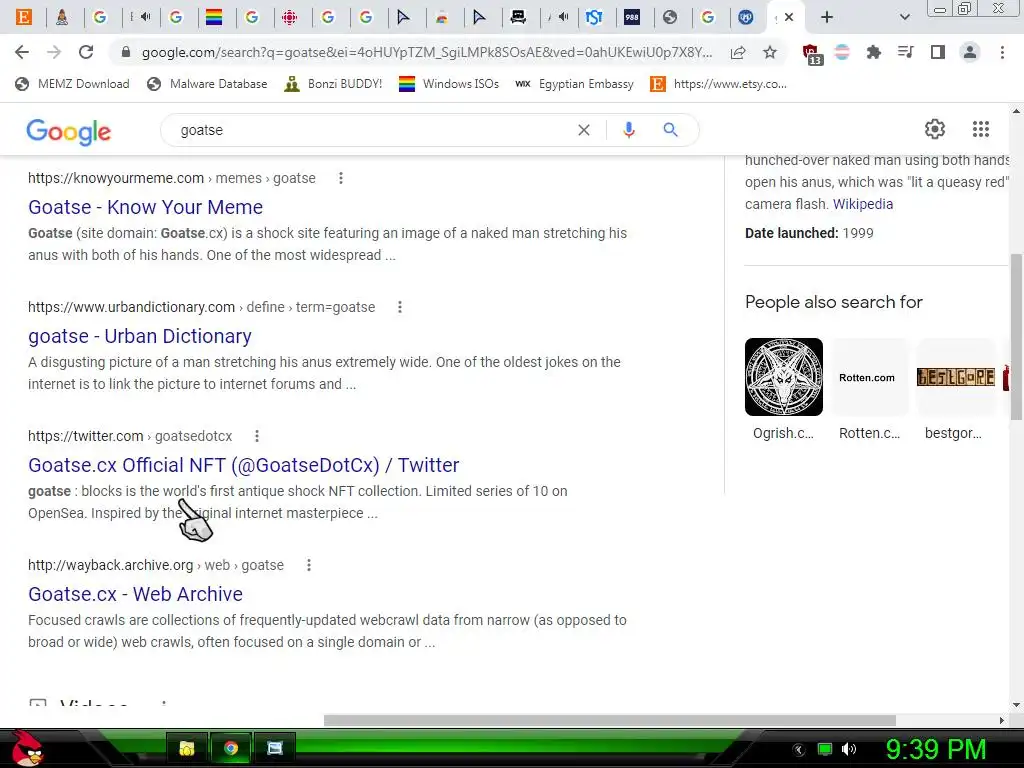Click the address bar URL

(426, 52)
